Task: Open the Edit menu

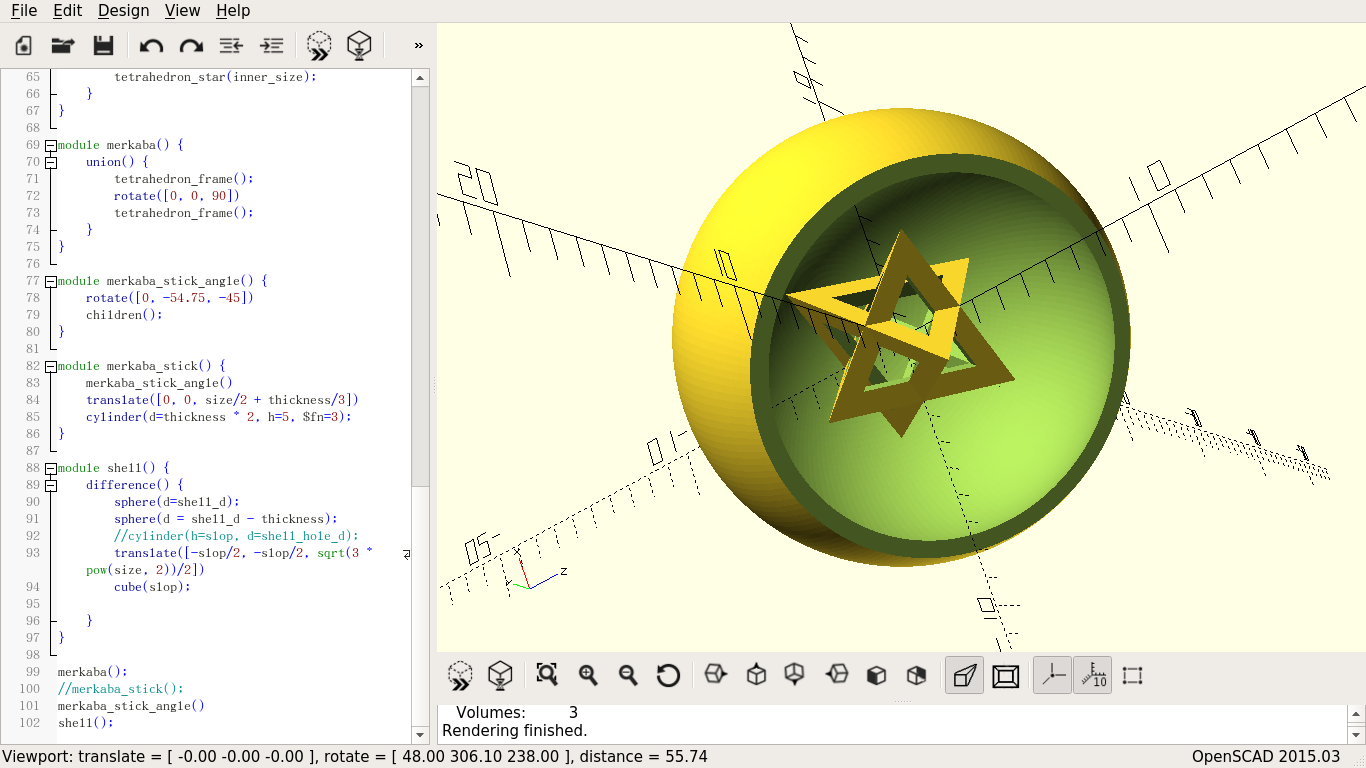Action: (67, 11)
